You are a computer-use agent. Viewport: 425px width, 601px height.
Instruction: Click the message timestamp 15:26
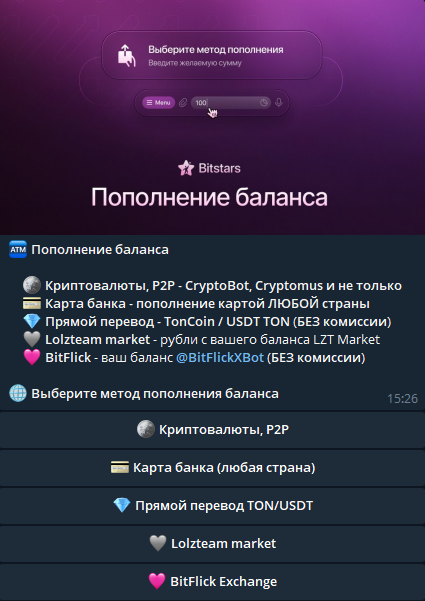(402, 399)
